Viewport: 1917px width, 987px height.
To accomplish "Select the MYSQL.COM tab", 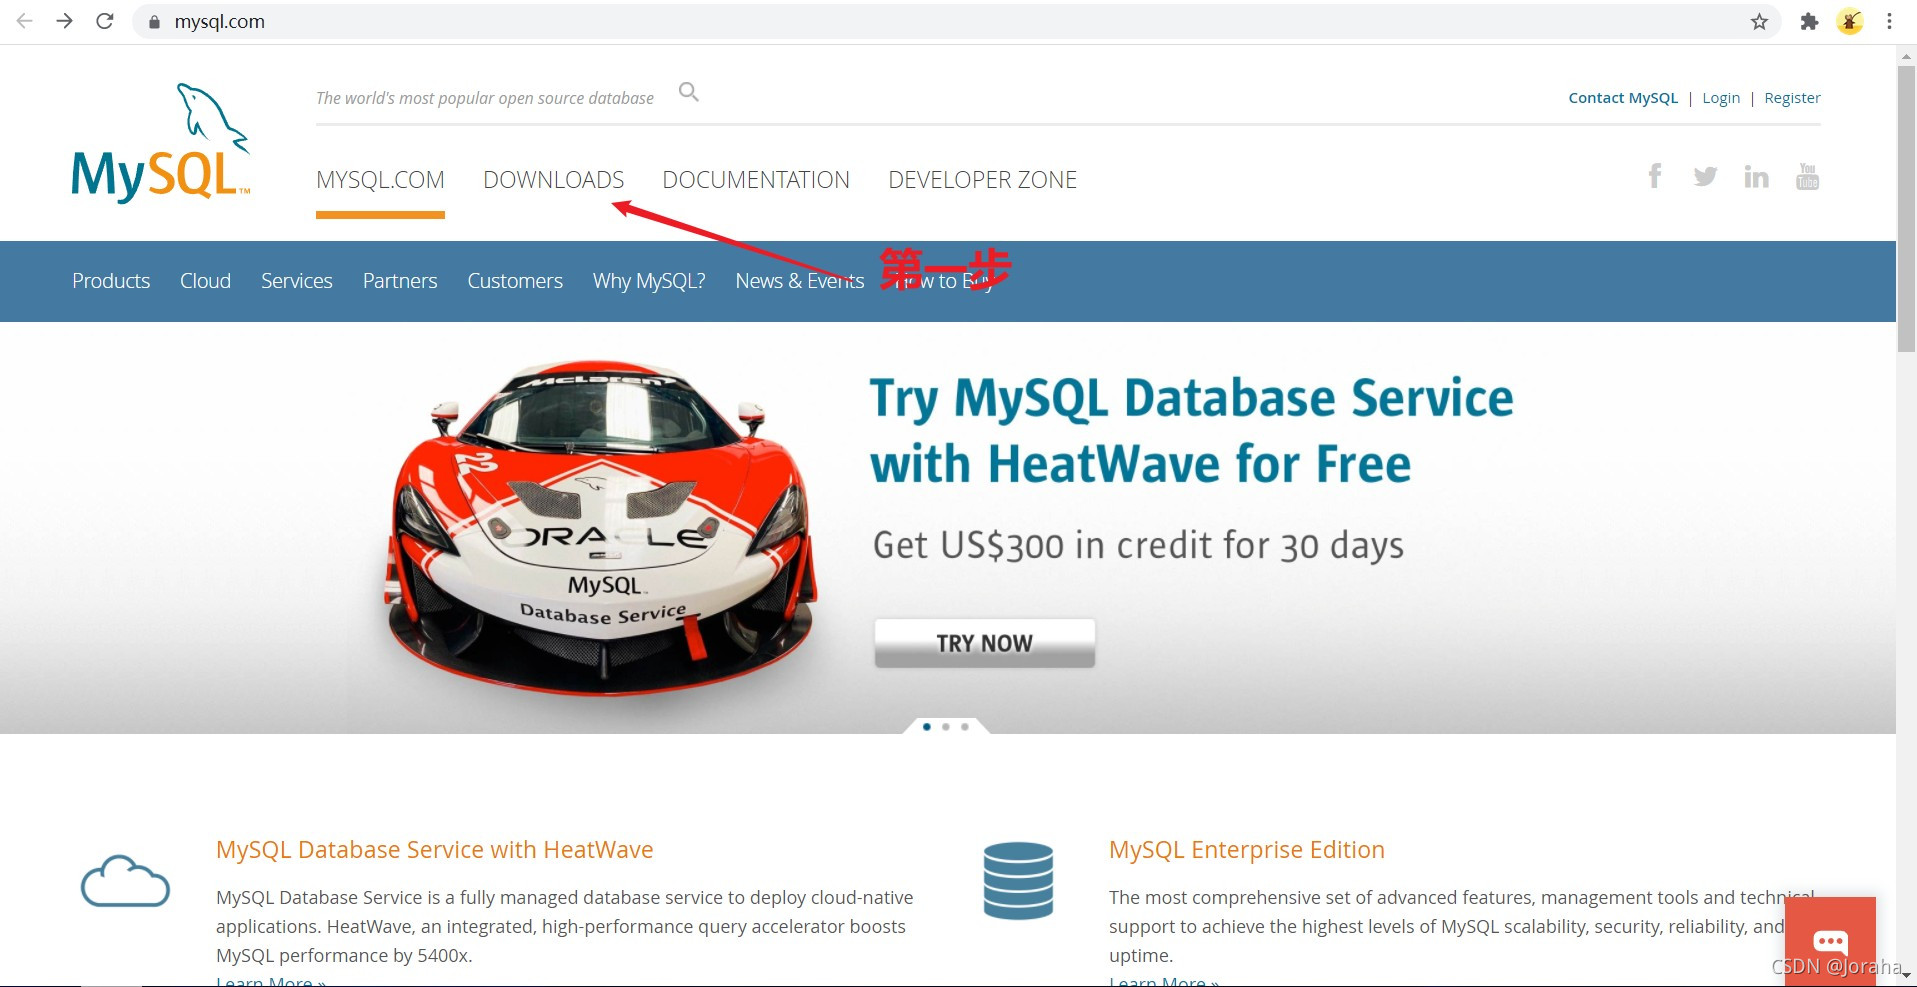I will pyautogui.click(x=380, y=180).
